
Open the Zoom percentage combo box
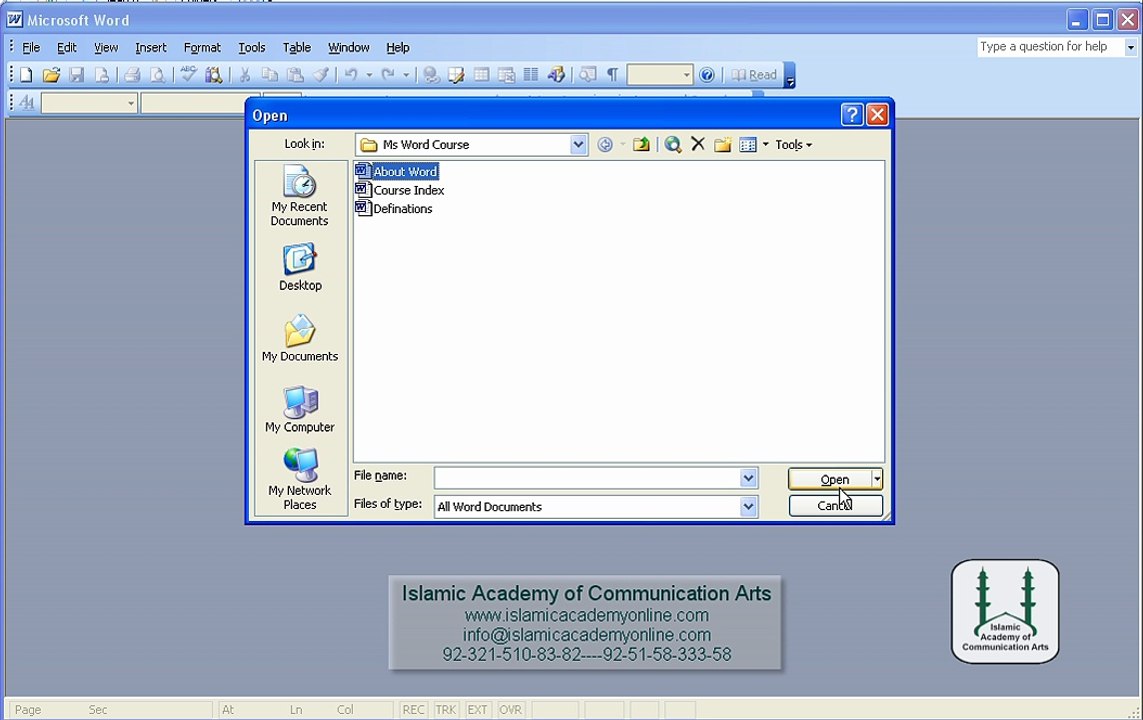[660, 74]
